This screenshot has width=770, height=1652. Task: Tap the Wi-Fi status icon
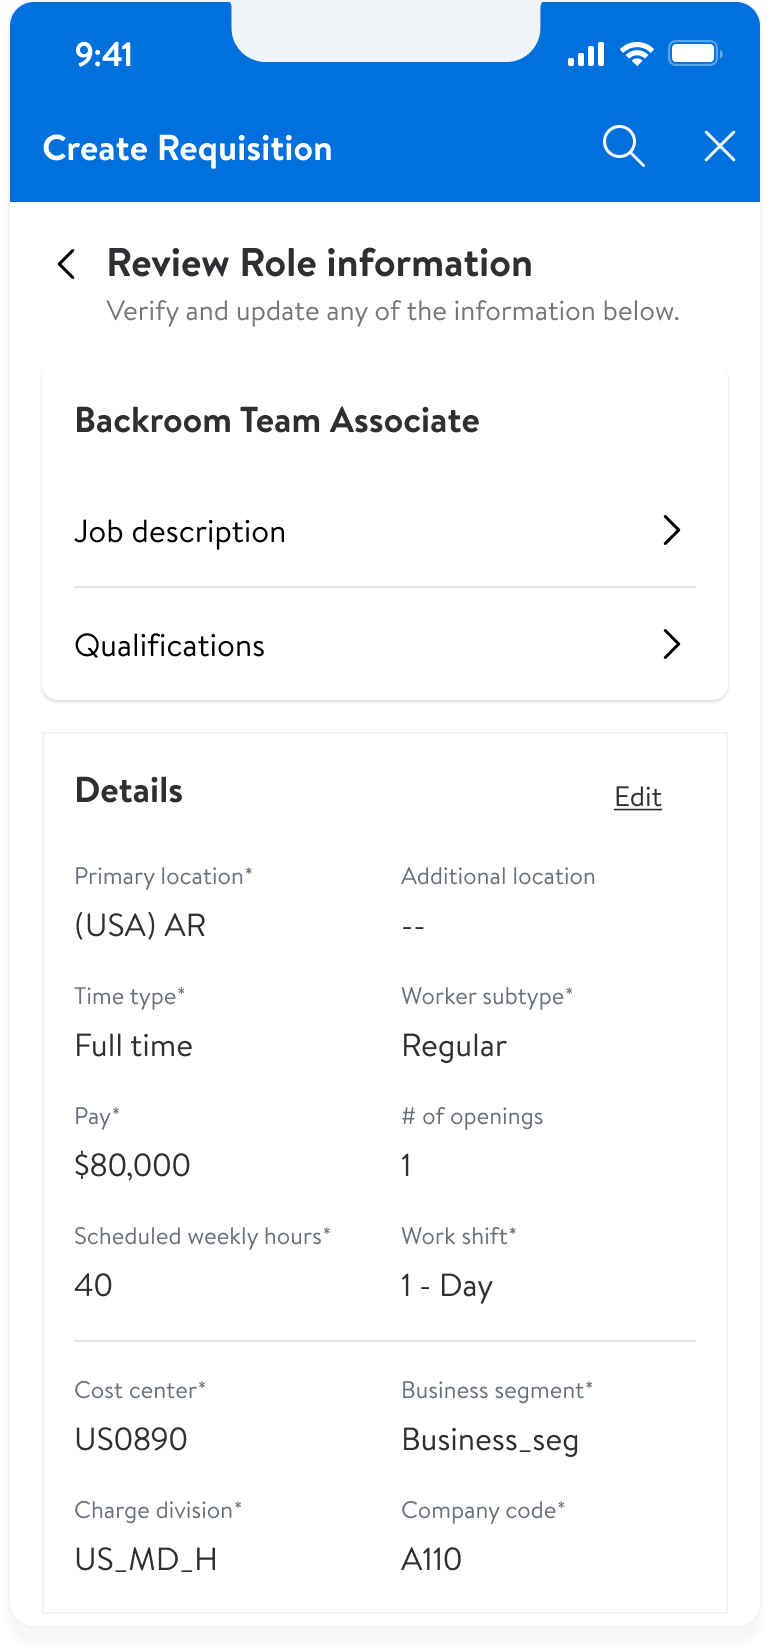point(636,54)
